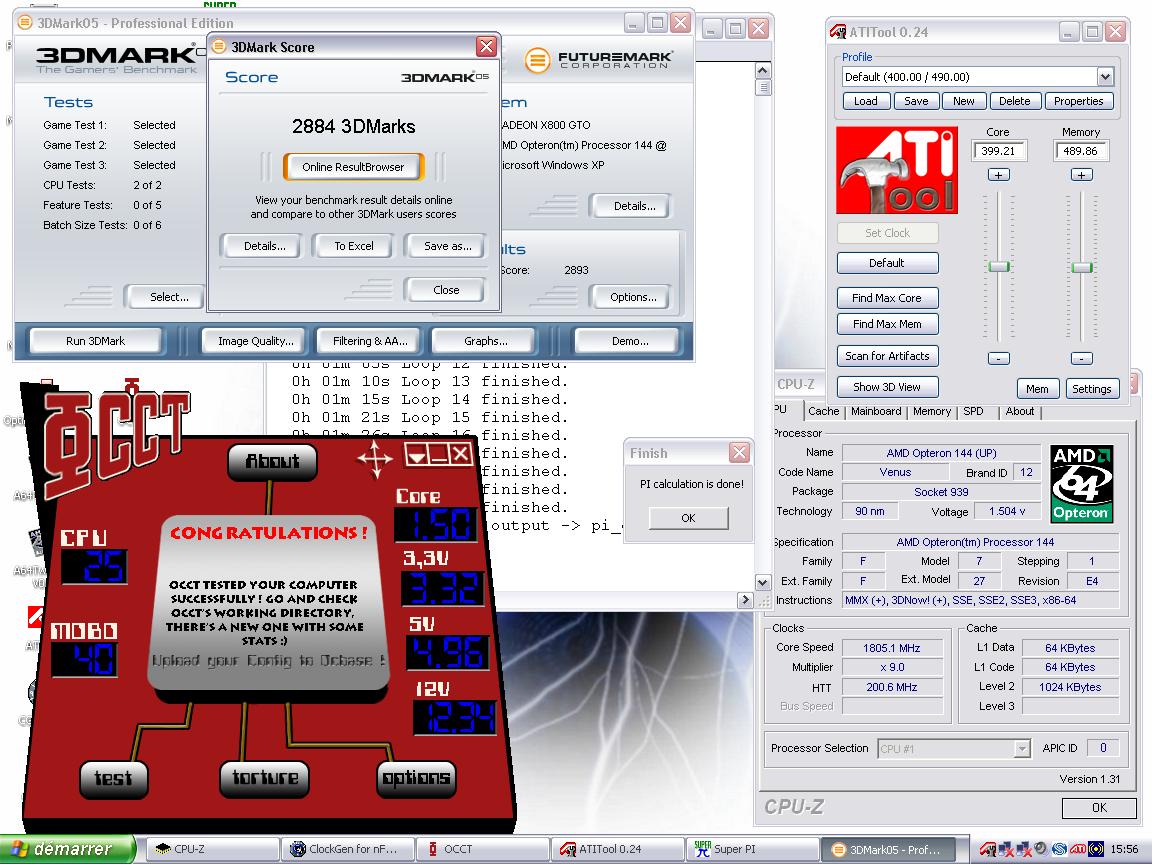
Task: Click the 3DMark Score dialog title icon
Action: [x=219, y=46]
